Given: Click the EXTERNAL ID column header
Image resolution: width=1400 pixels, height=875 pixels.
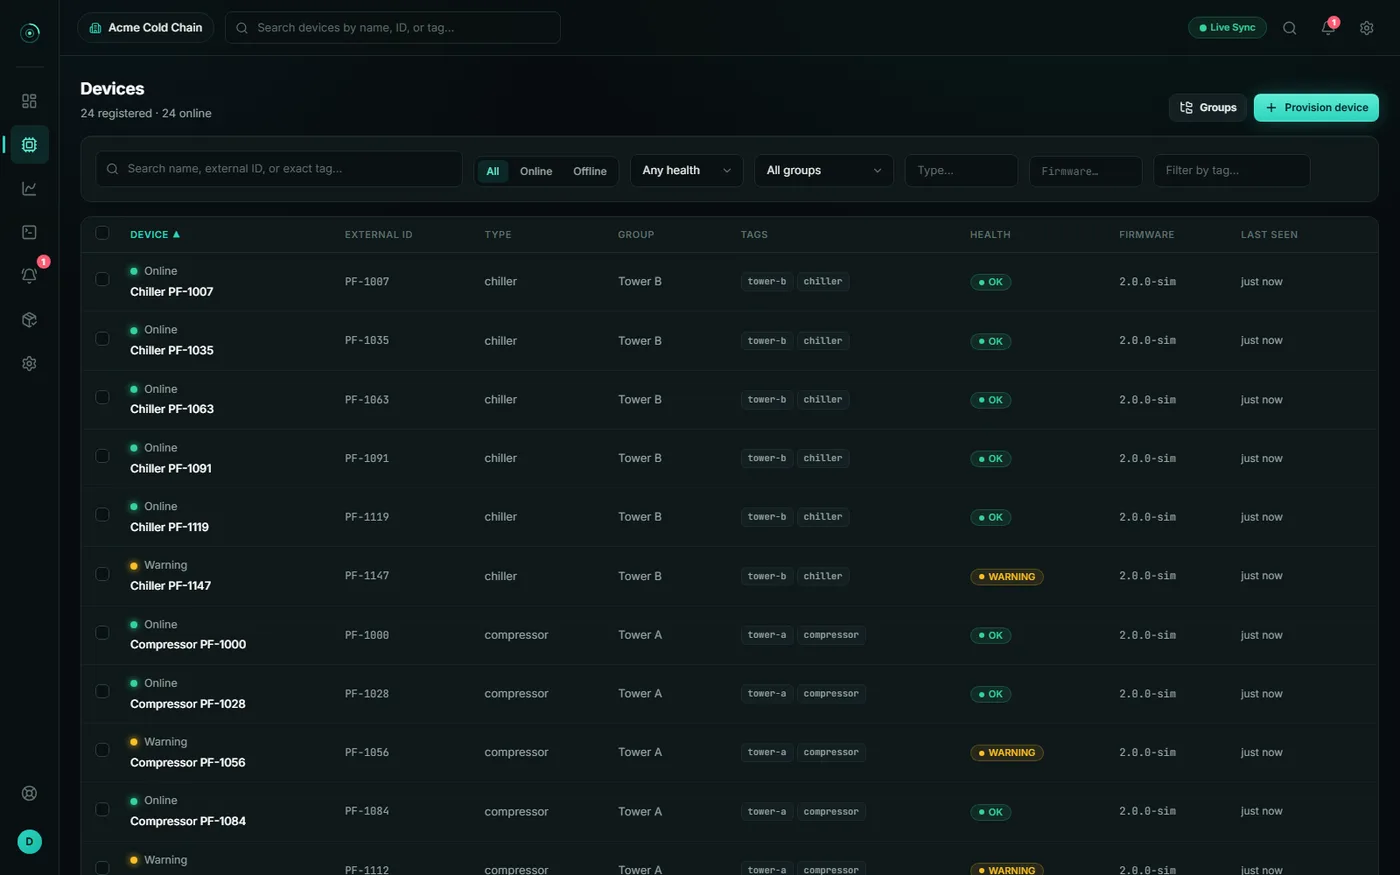Looking at the screenshot, I should click(x=378, y=234).
